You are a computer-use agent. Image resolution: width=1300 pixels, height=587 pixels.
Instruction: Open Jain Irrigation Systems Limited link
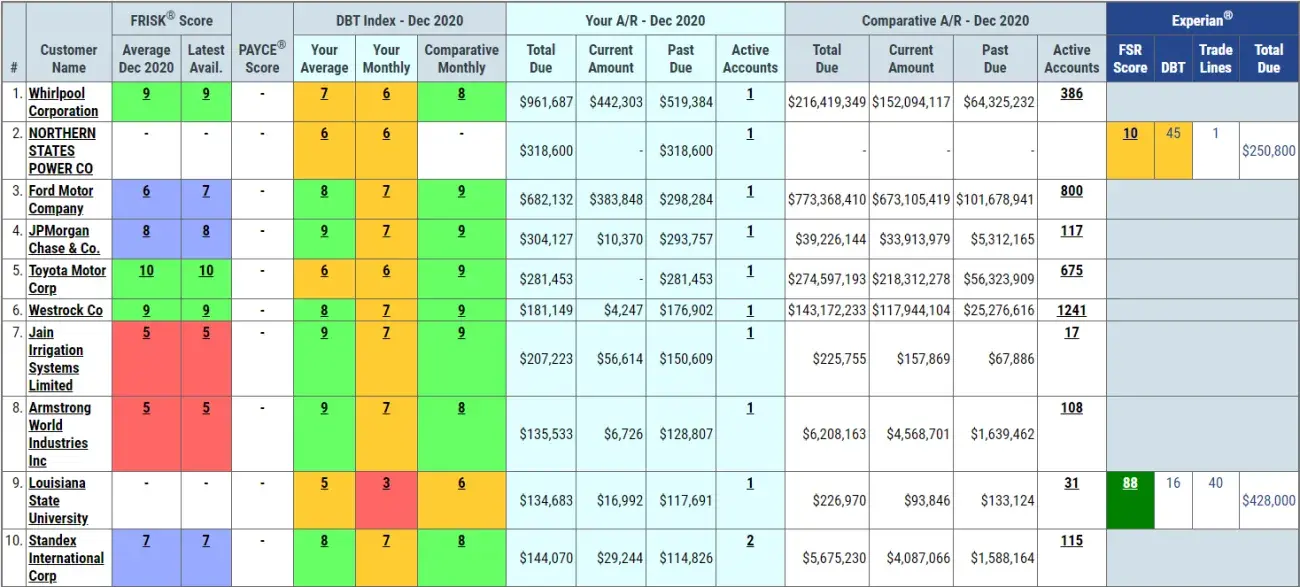[x=56, y=359]
